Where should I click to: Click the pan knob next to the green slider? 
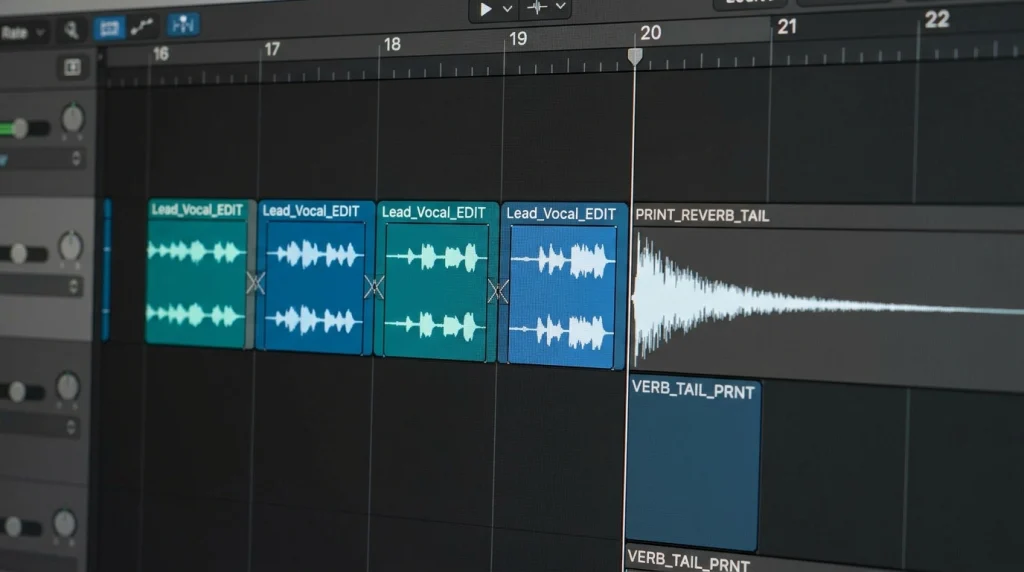pyautogui.click(x=72, y=118)
